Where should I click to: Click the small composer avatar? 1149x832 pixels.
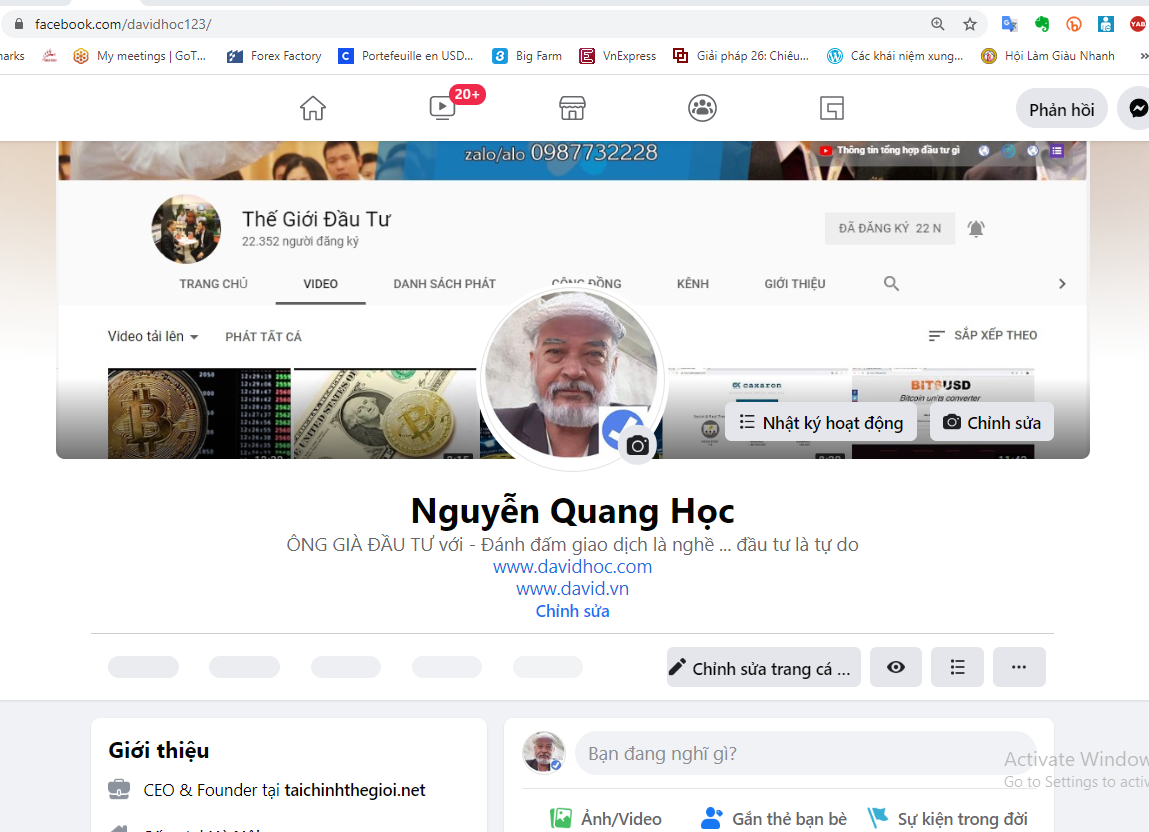(543, 752)
